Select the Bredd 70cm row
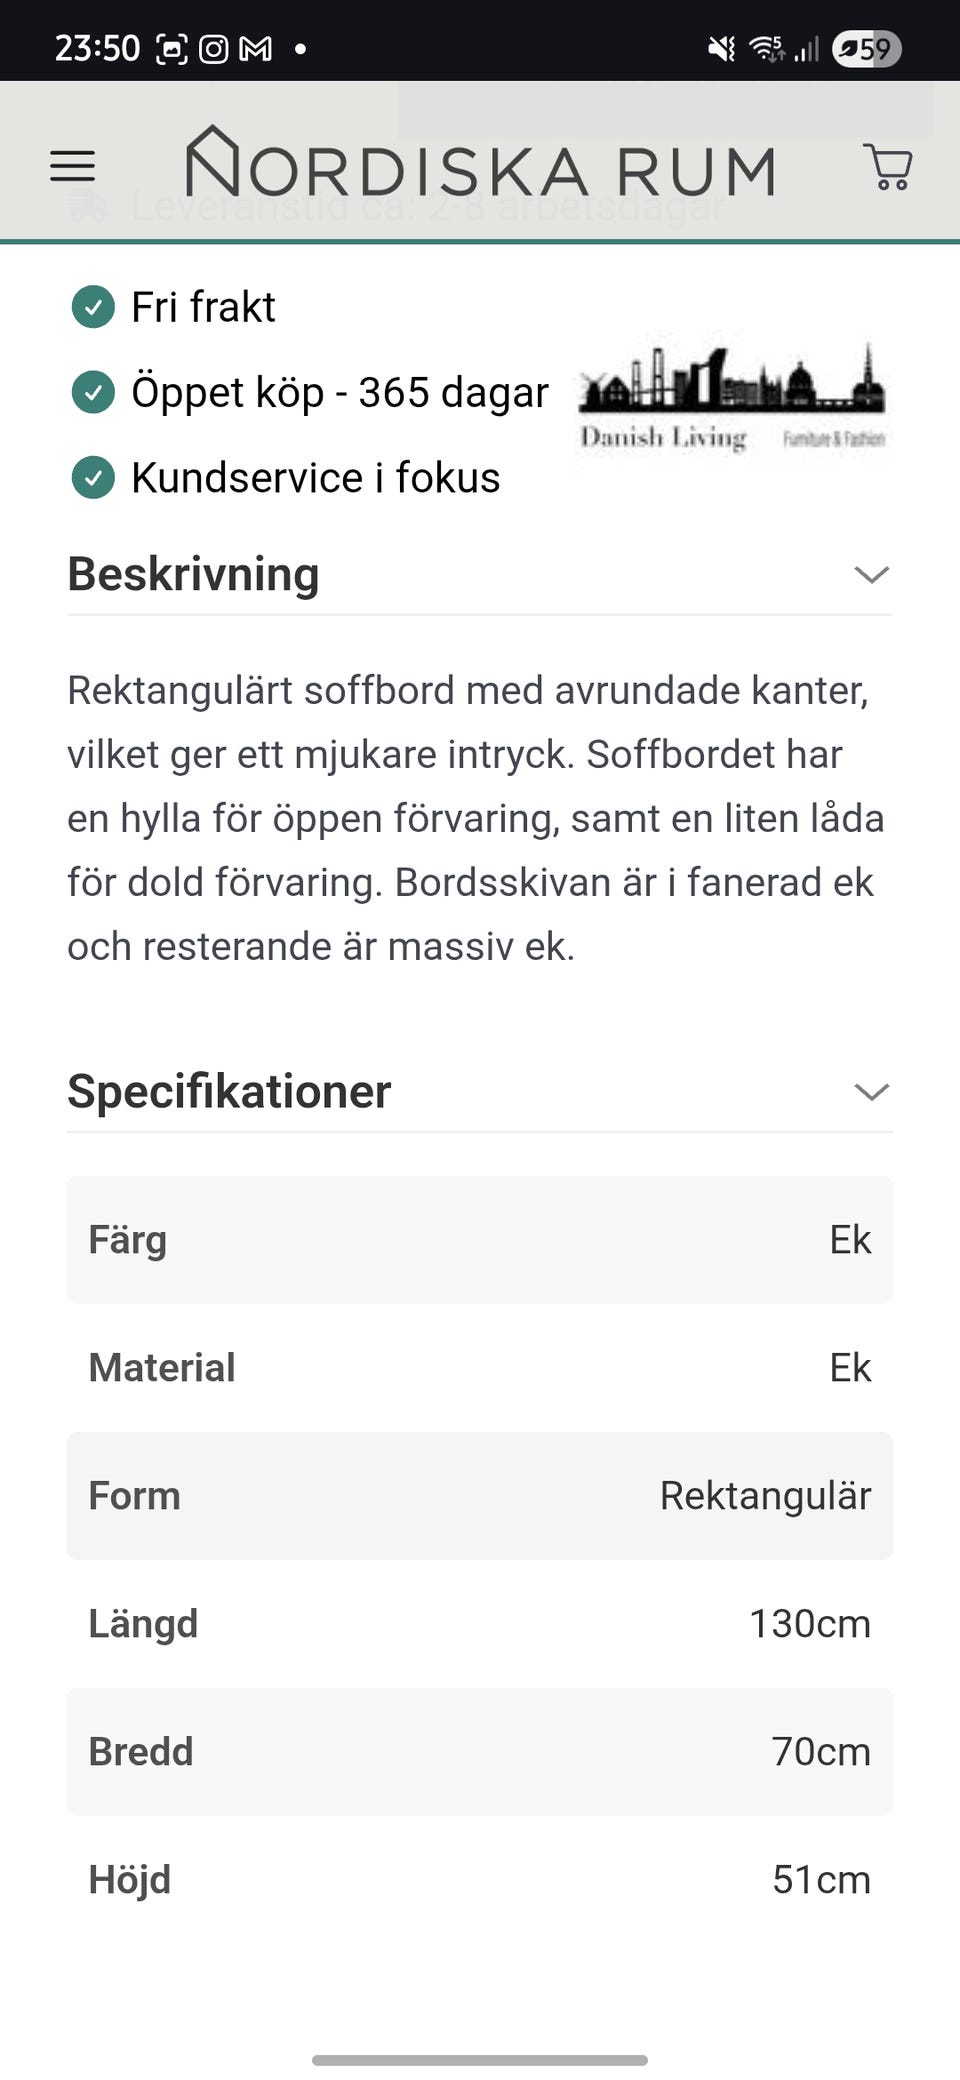The image size is (960, 2080). tap(480, 1752)
